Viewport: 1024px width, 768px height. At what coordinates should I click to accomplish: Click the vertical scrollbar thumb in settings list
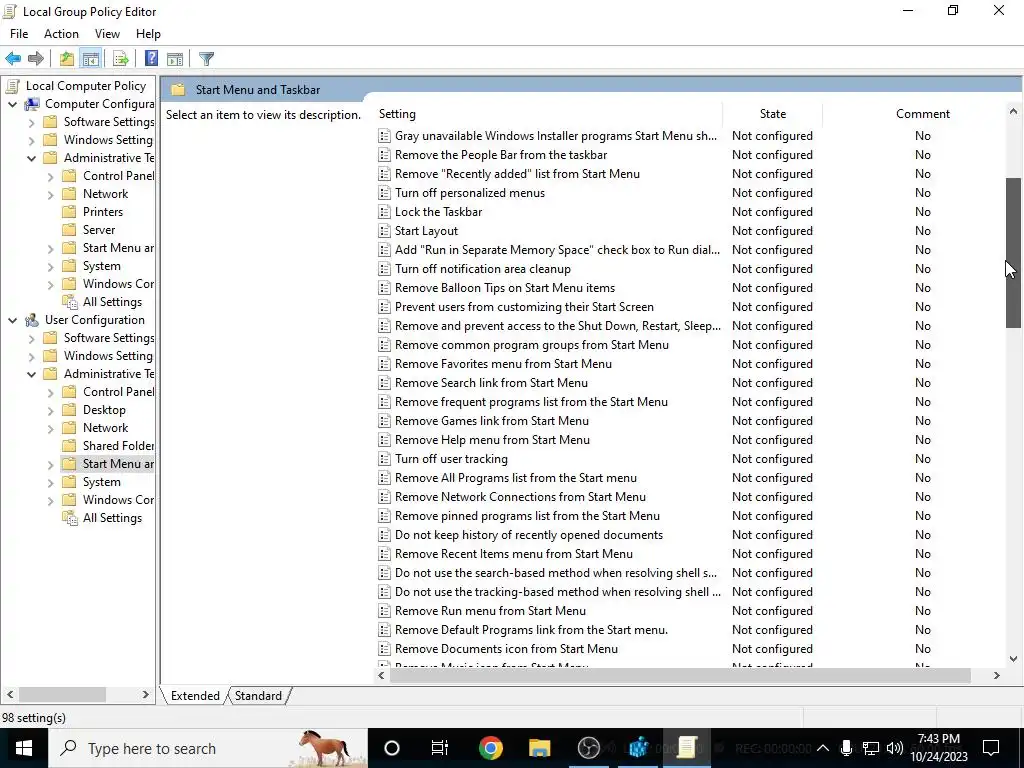(x=1013, y=253)
